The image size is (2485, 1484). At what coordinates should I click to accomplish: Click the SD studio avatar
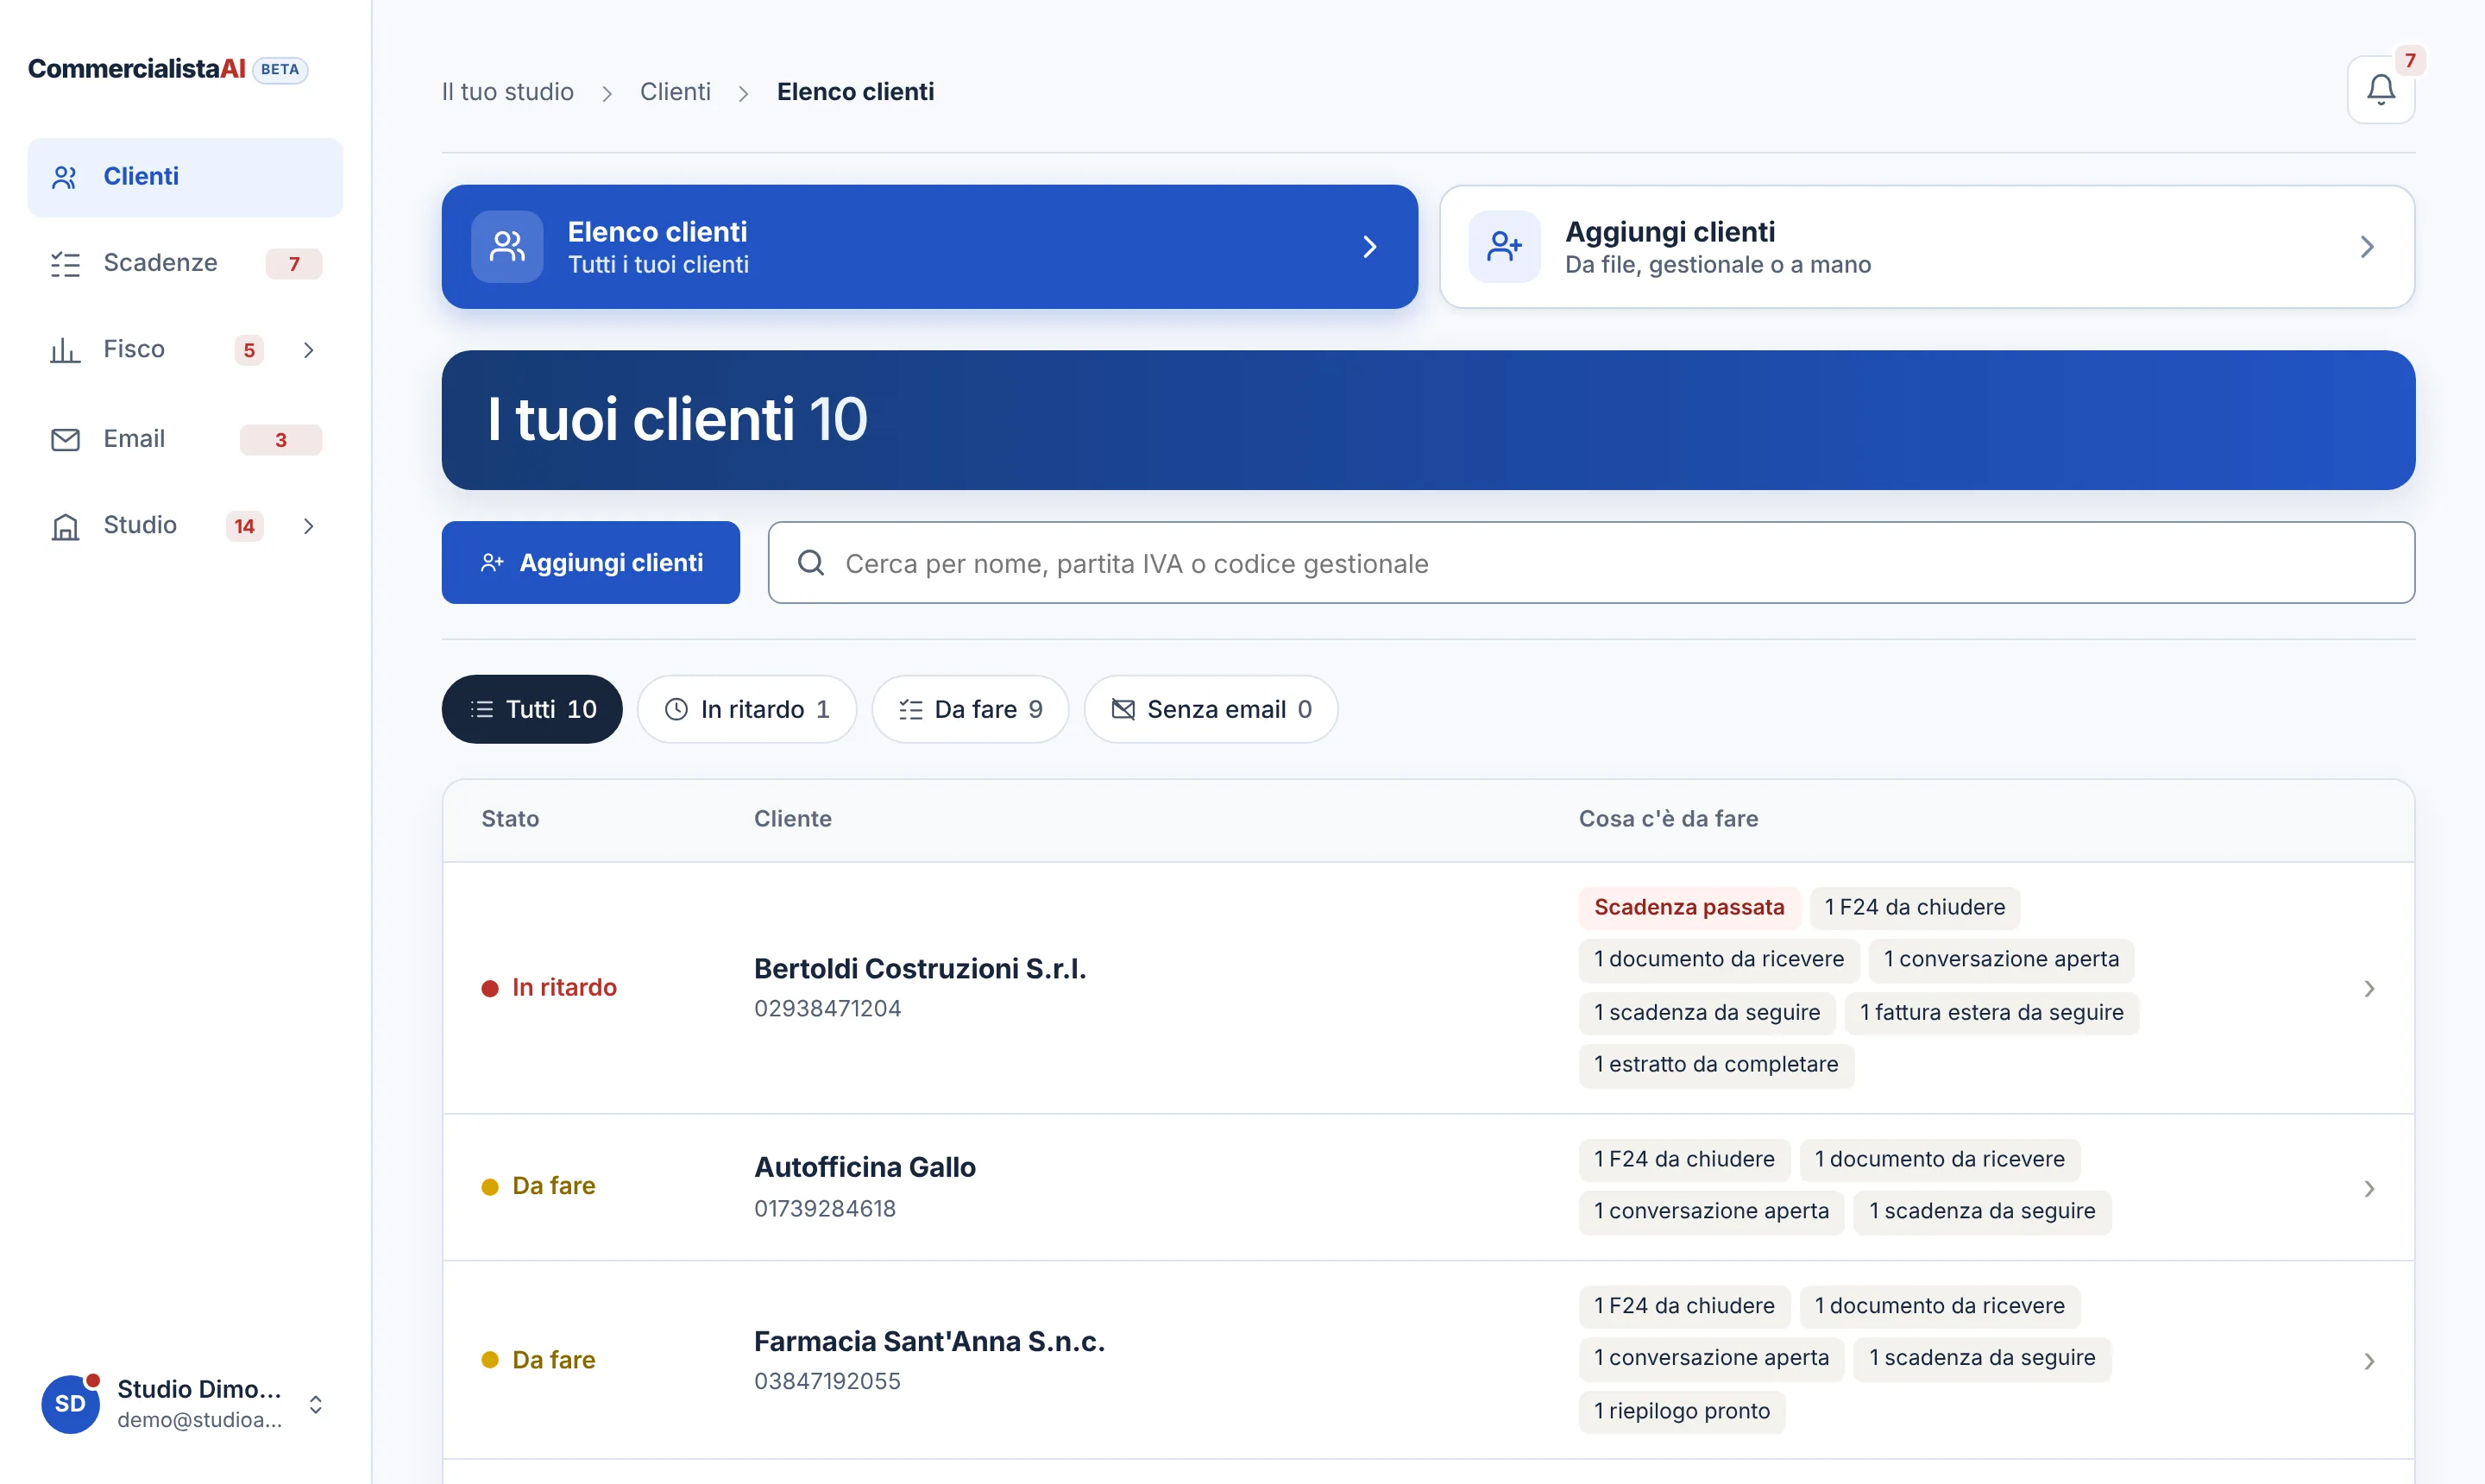click(x=70, y=1404)
